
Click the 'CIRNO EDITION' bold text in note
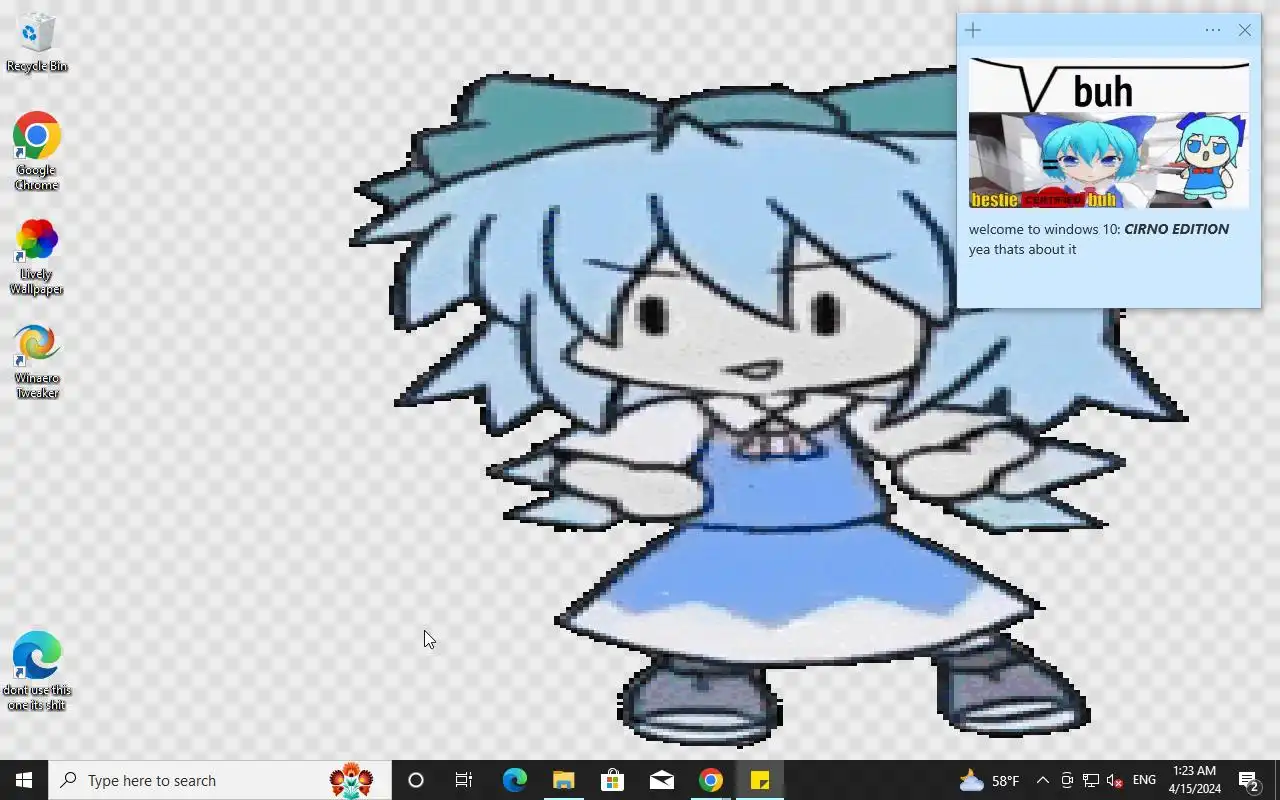(x=1176, y=229)
